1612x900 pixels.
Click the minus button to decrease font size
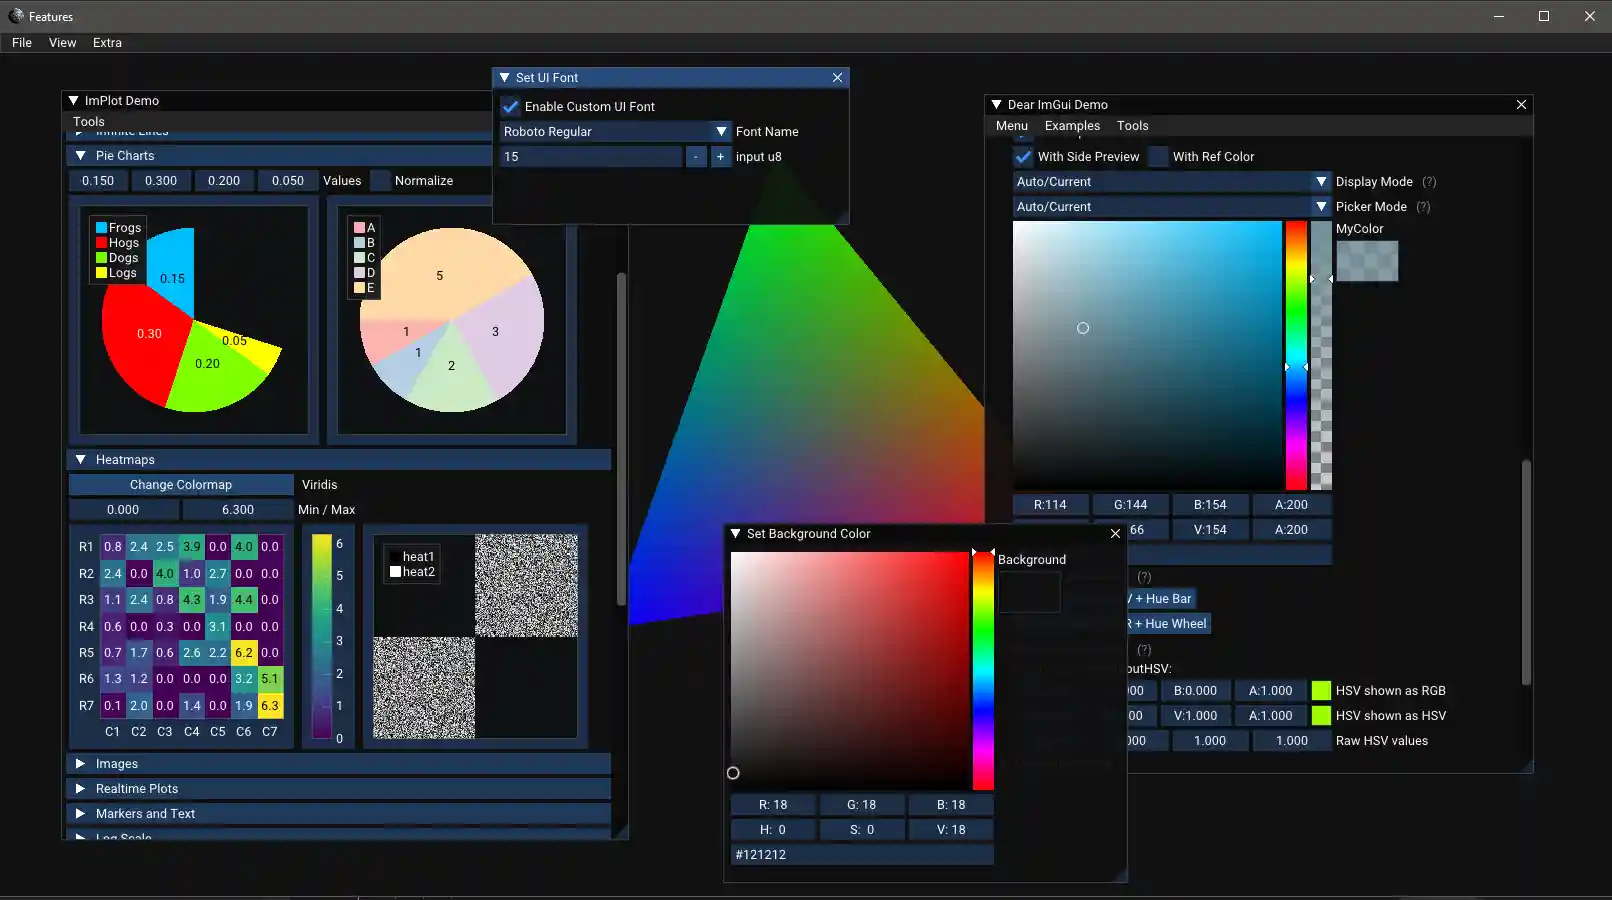pyautogui.click(x=696, y=157)
